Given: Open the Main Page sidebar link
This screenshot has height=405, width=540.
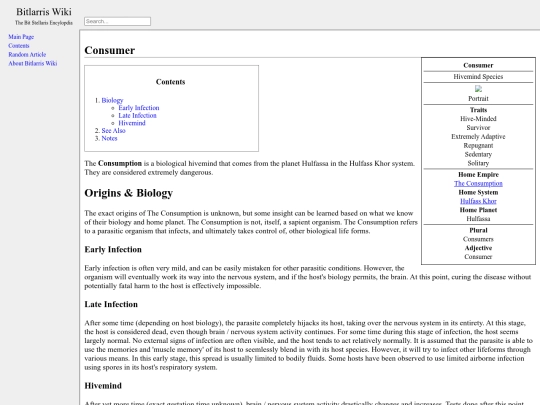Looking at the screenshot, I should click(21, 37).
